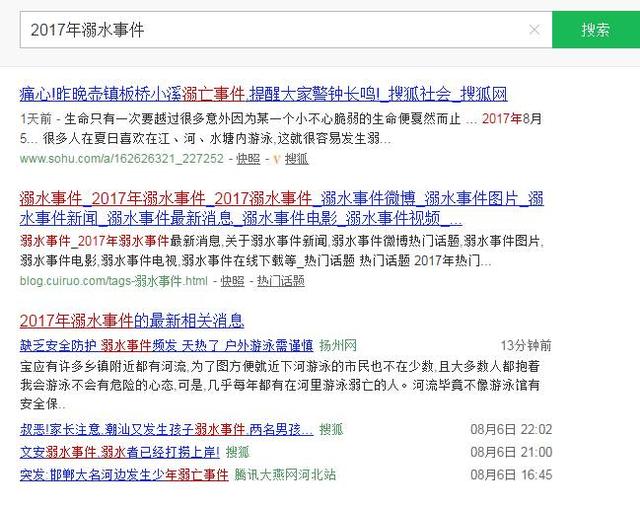640x507 pixels.
Task: Clear the search box with the X icon
Action: coord(534,30)
